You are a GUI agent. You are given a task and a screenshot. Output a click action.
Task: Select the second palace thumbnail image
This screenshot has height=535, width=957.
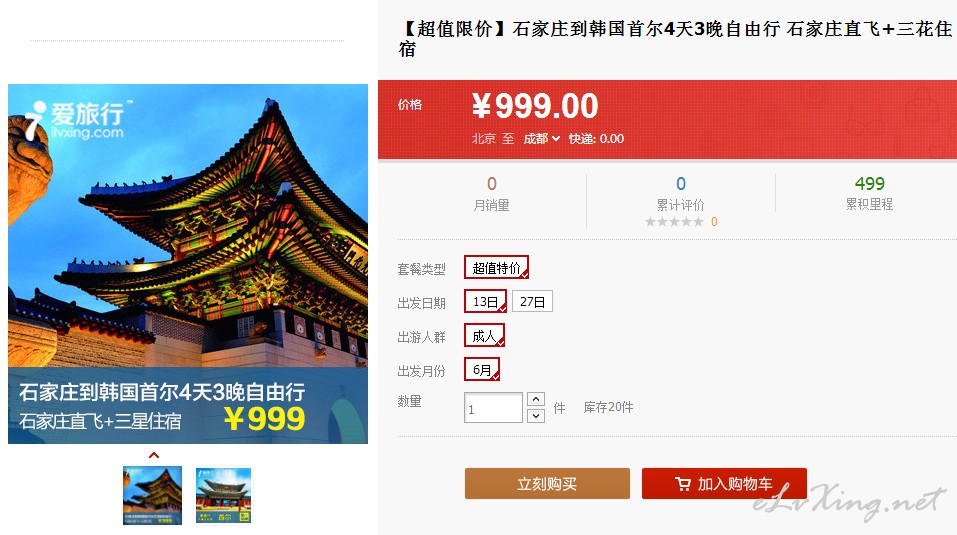(x=223, y=495)
